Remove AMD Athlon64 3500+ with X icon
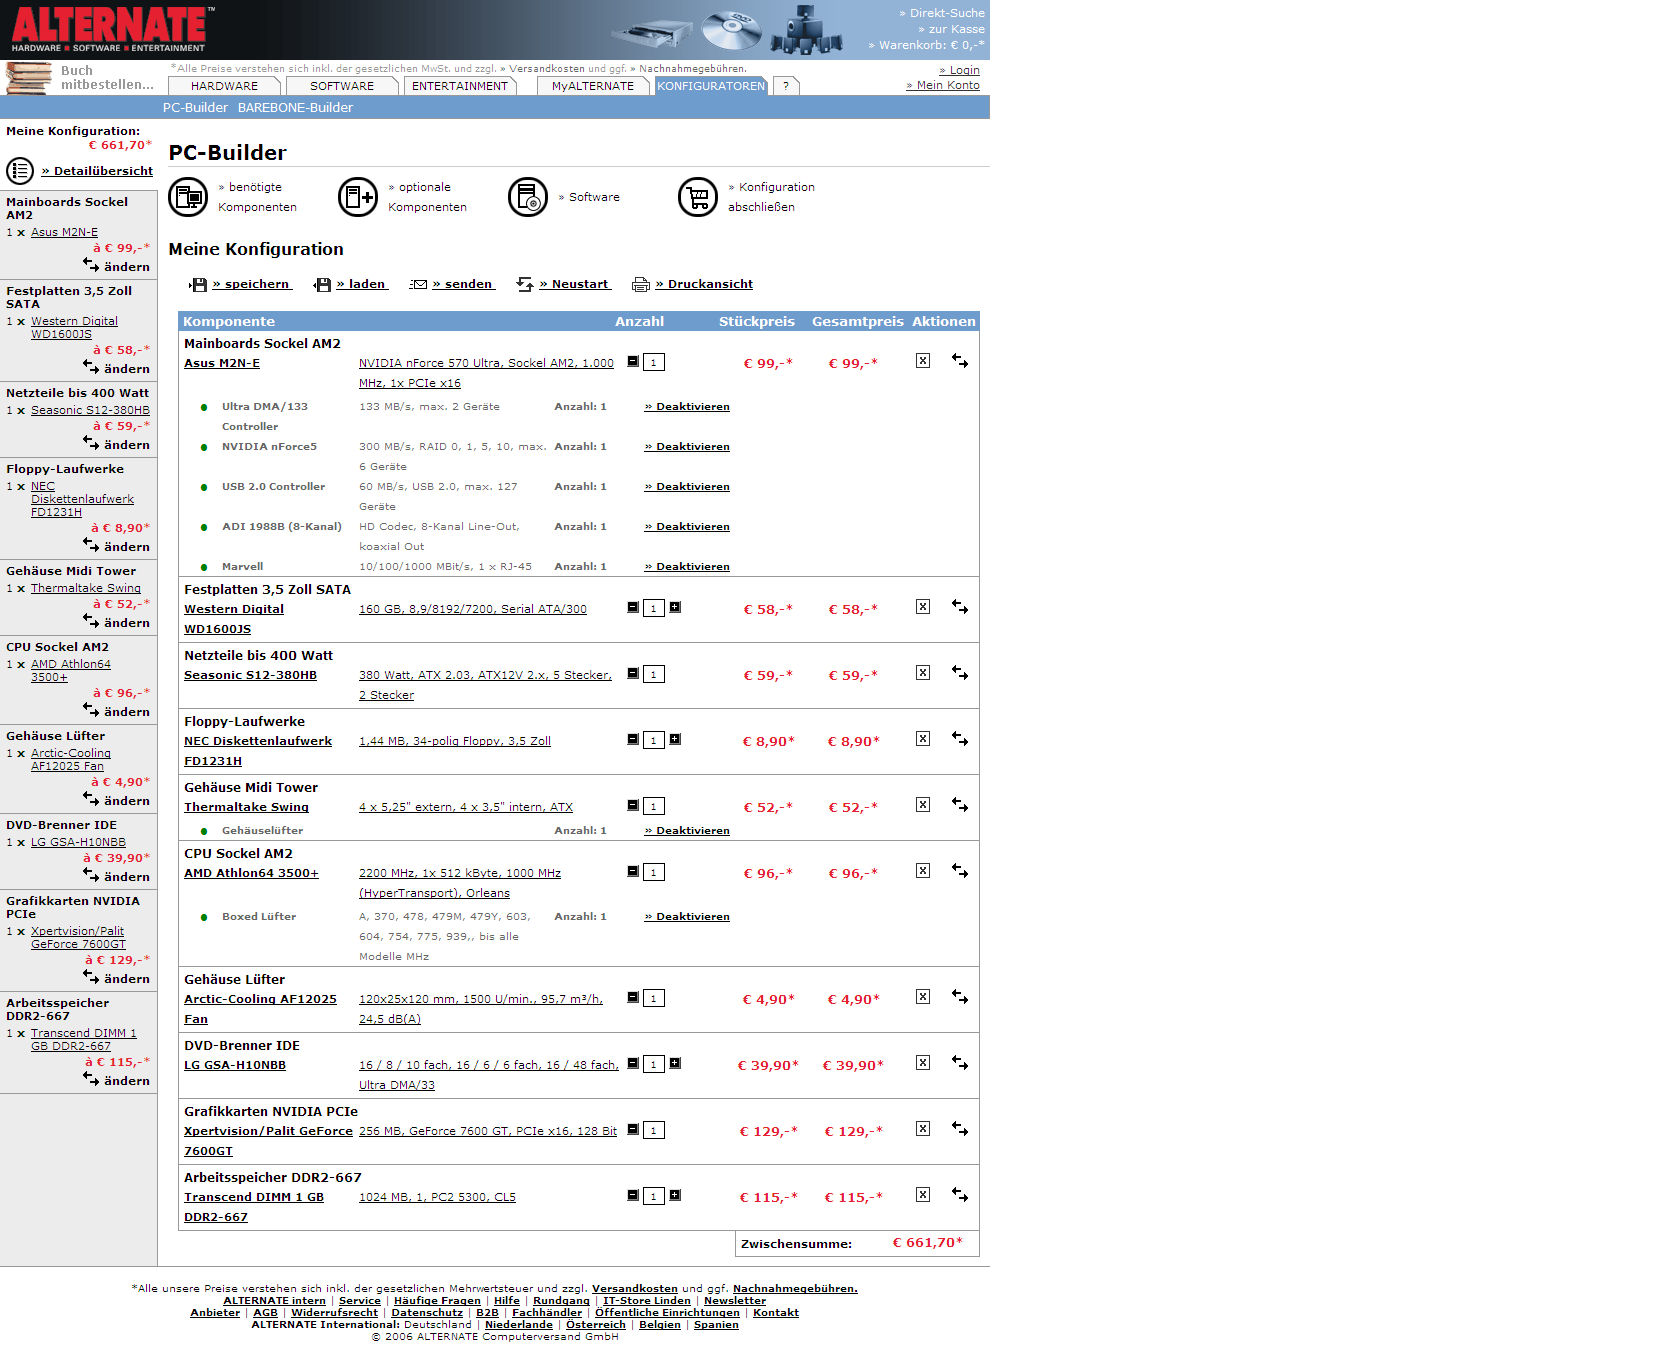 pyautogui.click(x=923, y=871)
